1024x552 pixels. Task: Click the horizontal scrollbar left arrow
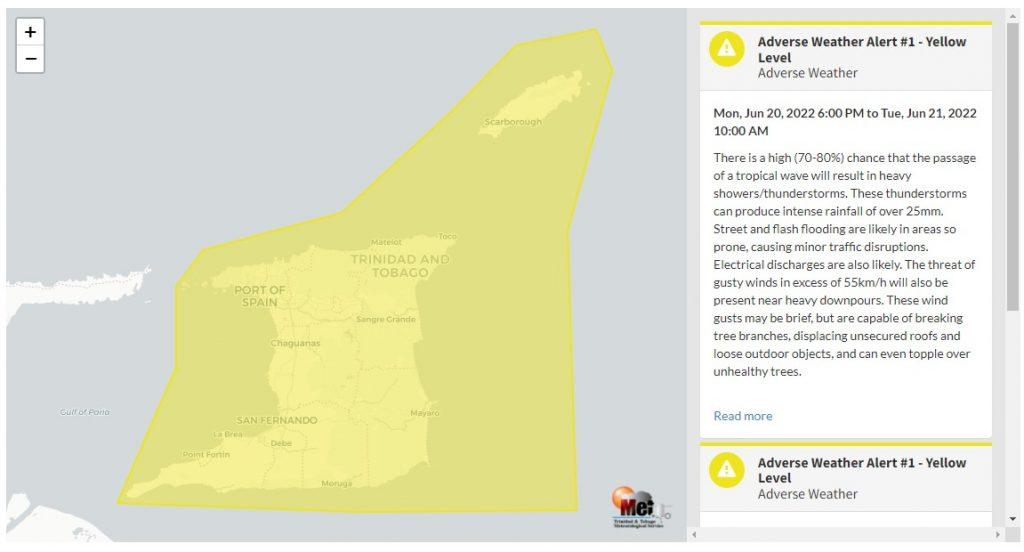pyautogui.click(x=694, y=534)
